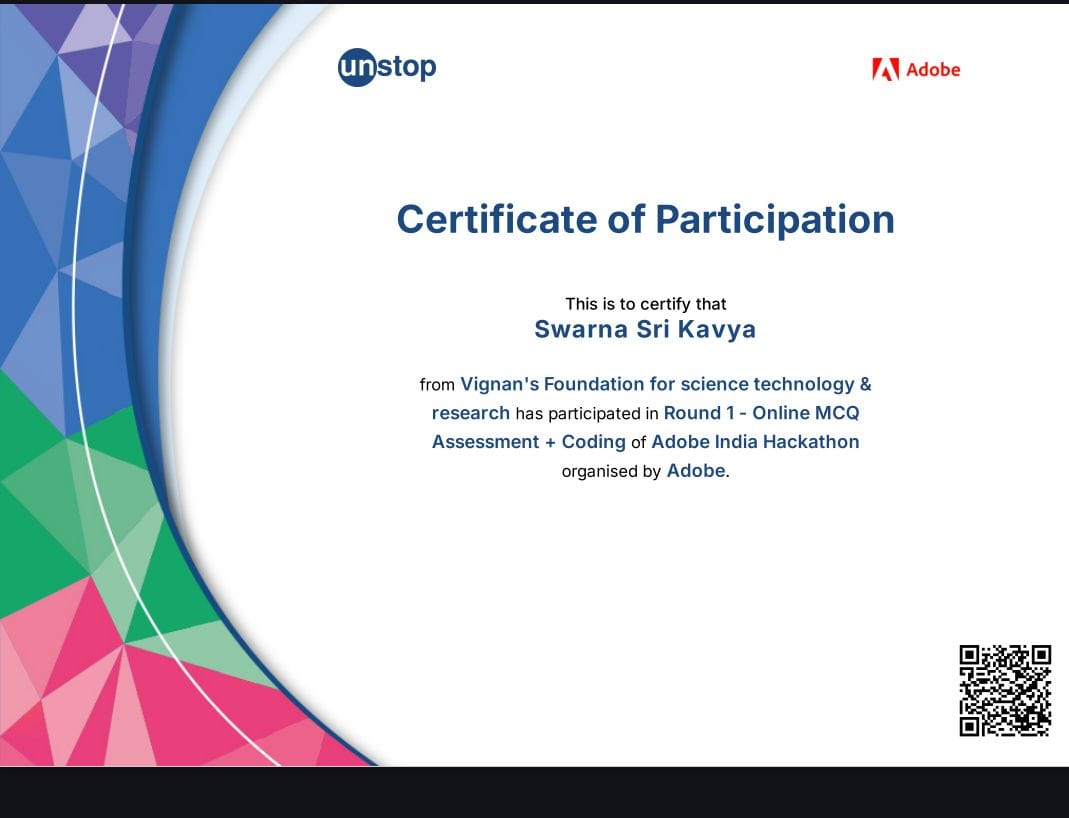Click "has participated in" text
1069x818 pixels.
[587, 414]
